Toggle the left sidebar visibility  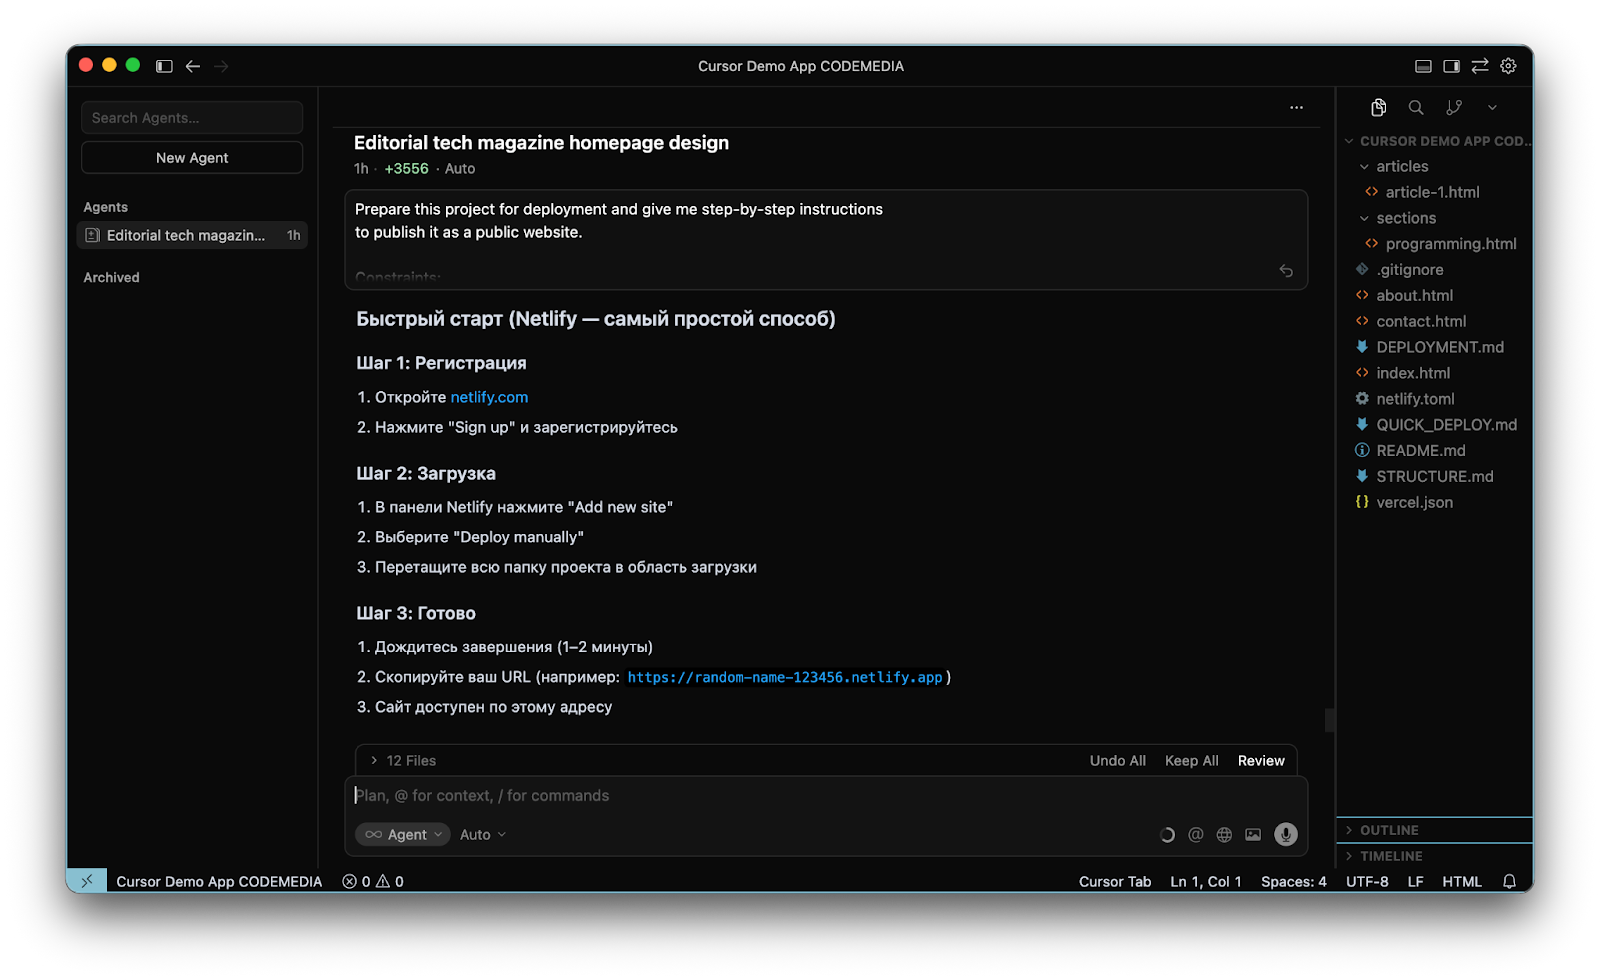tap(164, 66)
